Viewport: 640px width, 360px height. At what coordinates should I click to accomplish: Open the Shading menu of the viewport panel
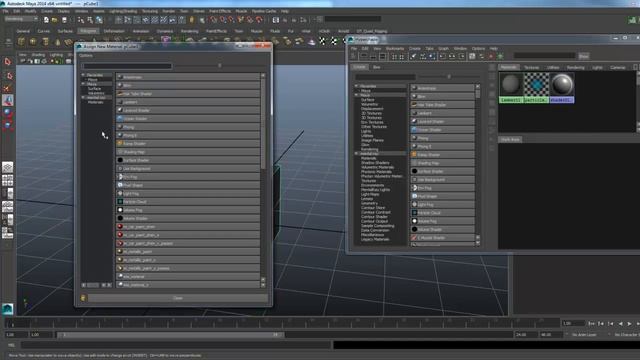(38, 55)
